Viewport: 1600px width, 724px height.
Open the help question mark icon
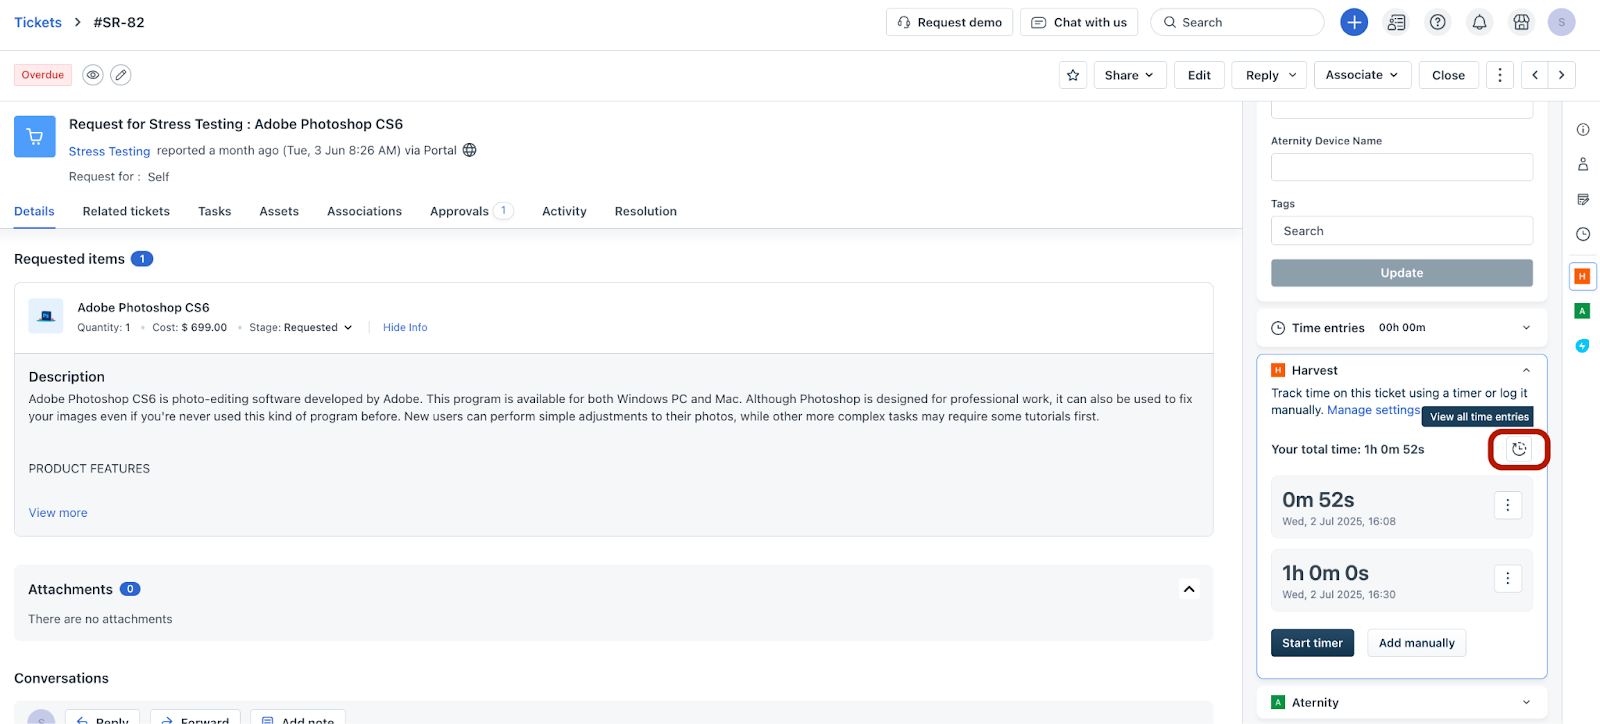(x=1438, y=22)
